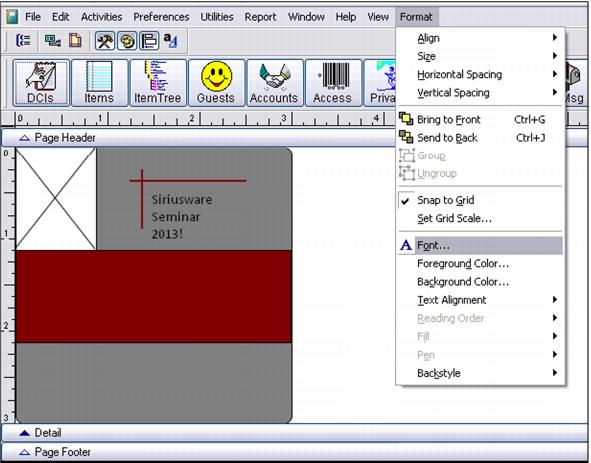This screenshot has width=591, height=463.
Task: Select the lower gray rectangle area
Action: coord(154,382)
